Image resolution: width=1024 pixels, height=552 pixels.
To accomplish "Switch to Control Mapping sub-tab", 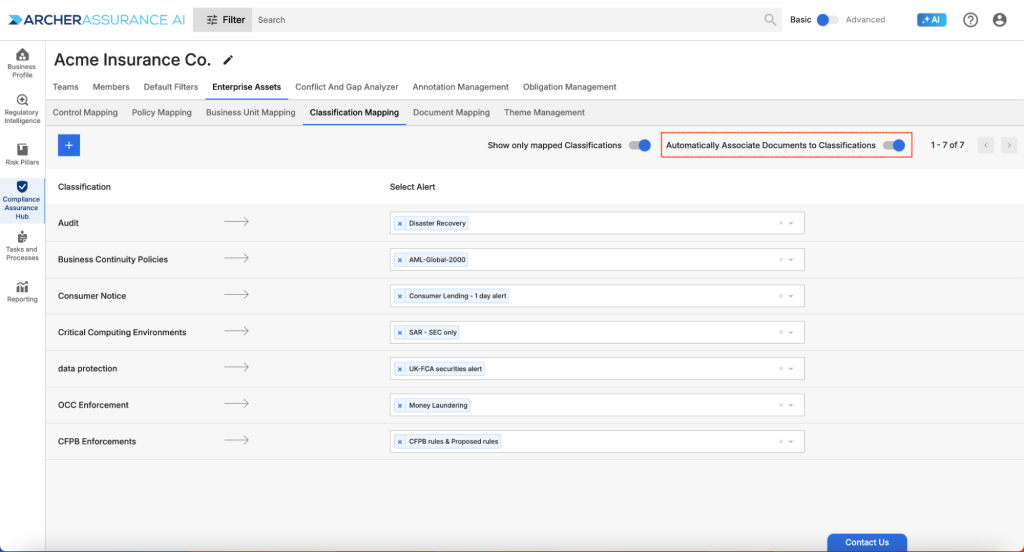I will tap(85, 112).
